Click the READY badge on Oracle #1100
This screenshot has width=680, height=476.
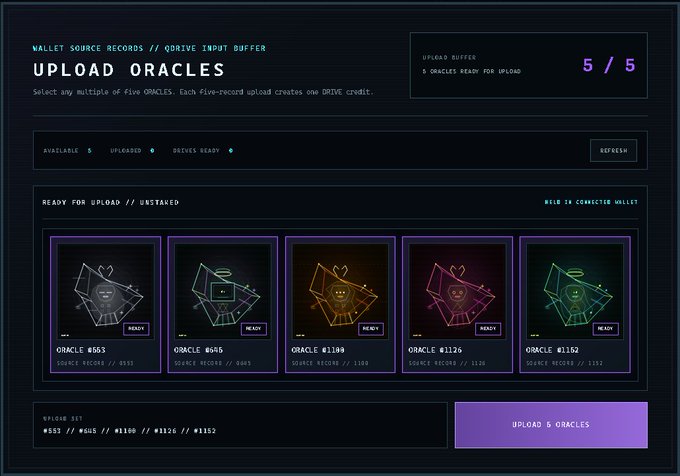(x=371, y=329)
